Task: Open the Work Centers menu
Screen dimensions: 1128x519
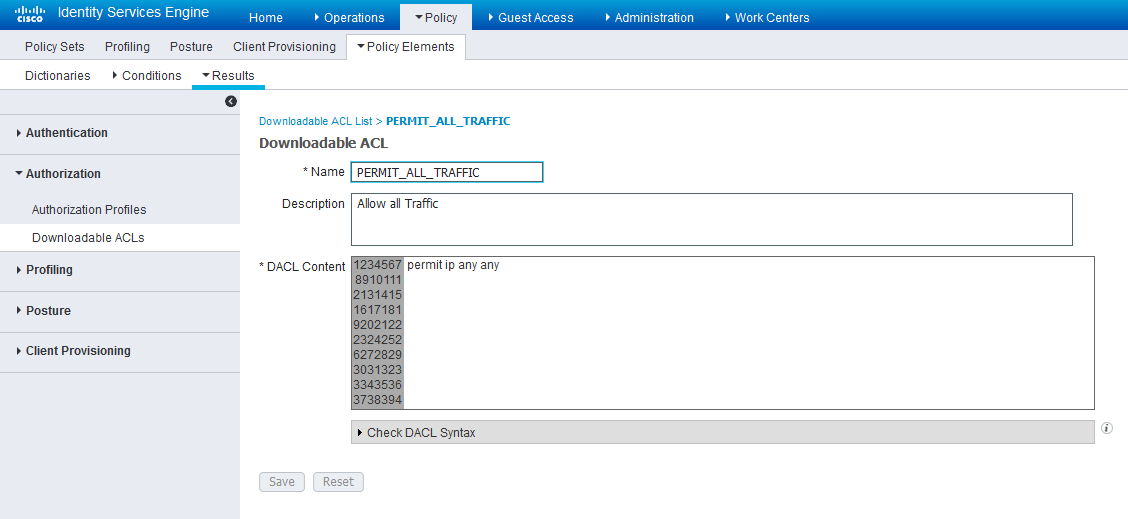Action: 767,17
